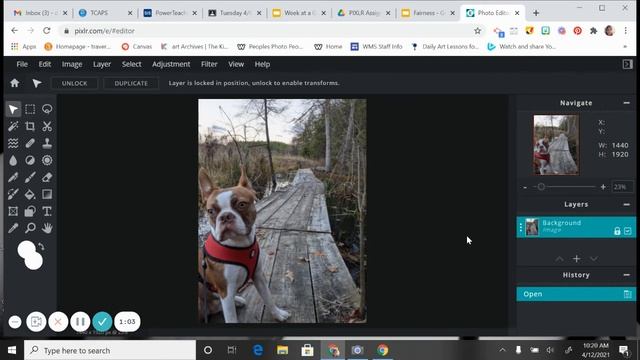
Task: Pause the screen recording
Action: (80, 322)
